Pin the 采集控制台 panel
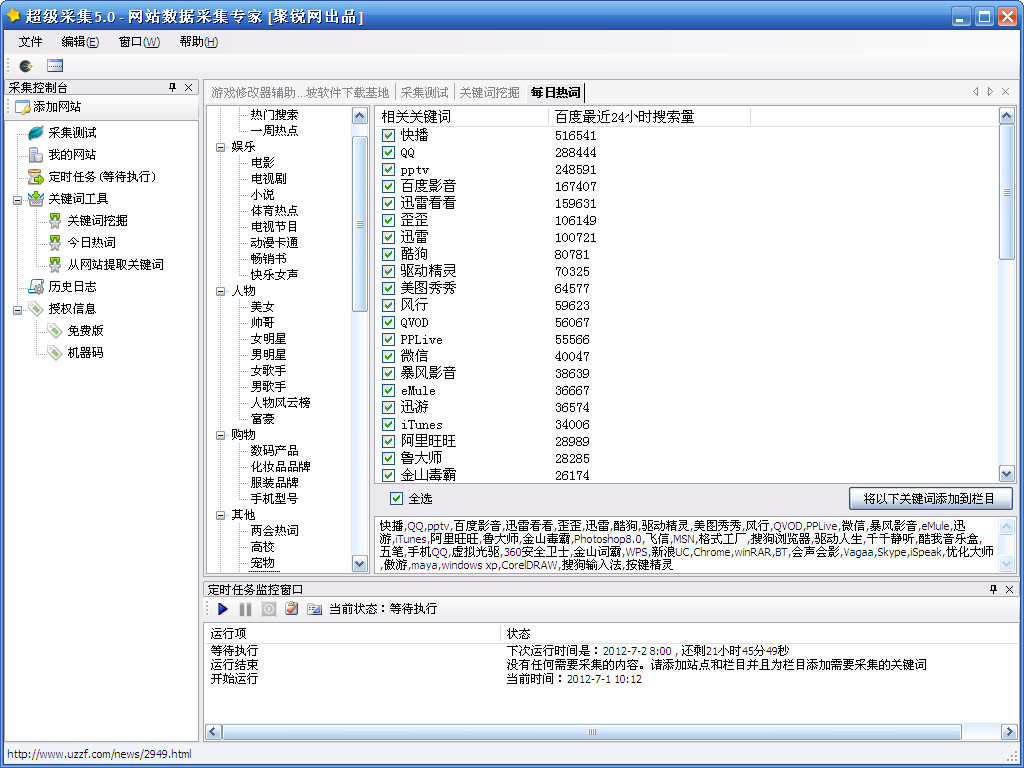Screen dimensions: 1024x768 [x=172, y=87]
